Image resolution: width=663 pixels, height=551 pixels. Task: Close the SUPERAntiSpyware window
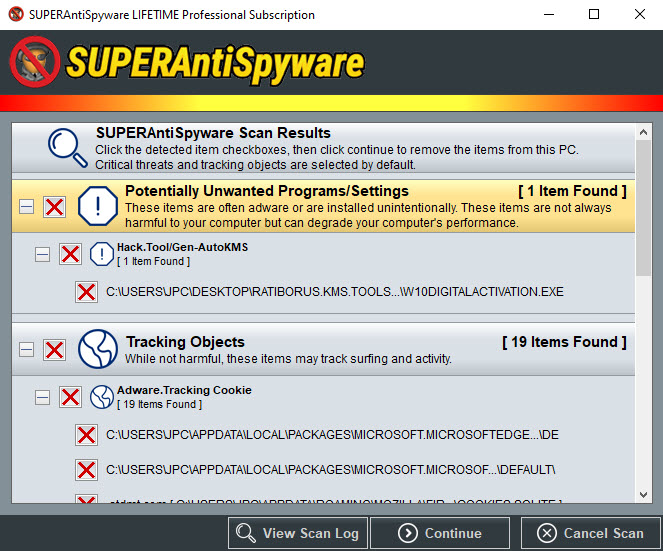point(640,14)
